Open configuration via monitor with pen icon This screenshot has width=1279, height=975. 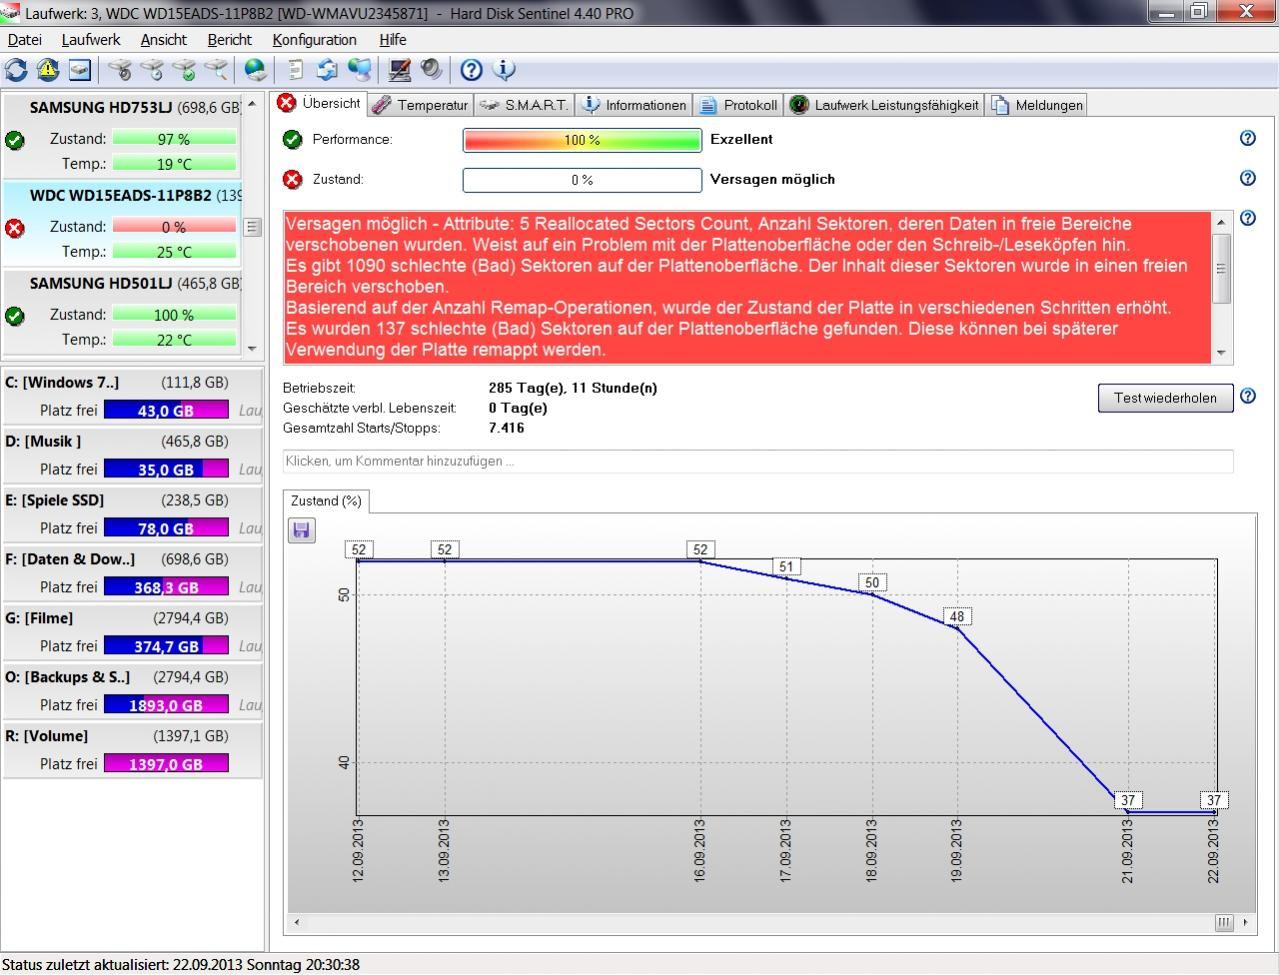(x=400, y=70)
